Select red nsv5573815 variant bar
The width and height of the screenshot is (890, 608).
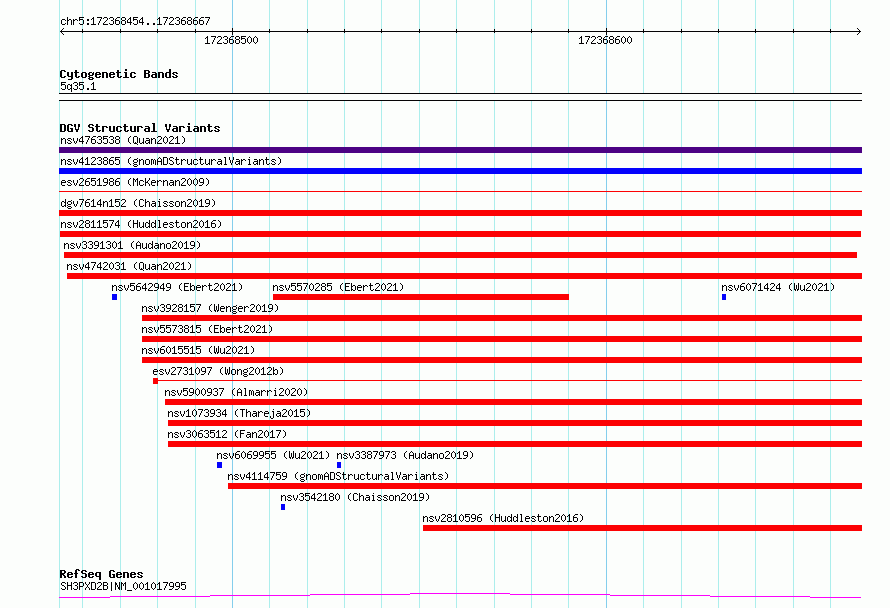tap(502, 339)
